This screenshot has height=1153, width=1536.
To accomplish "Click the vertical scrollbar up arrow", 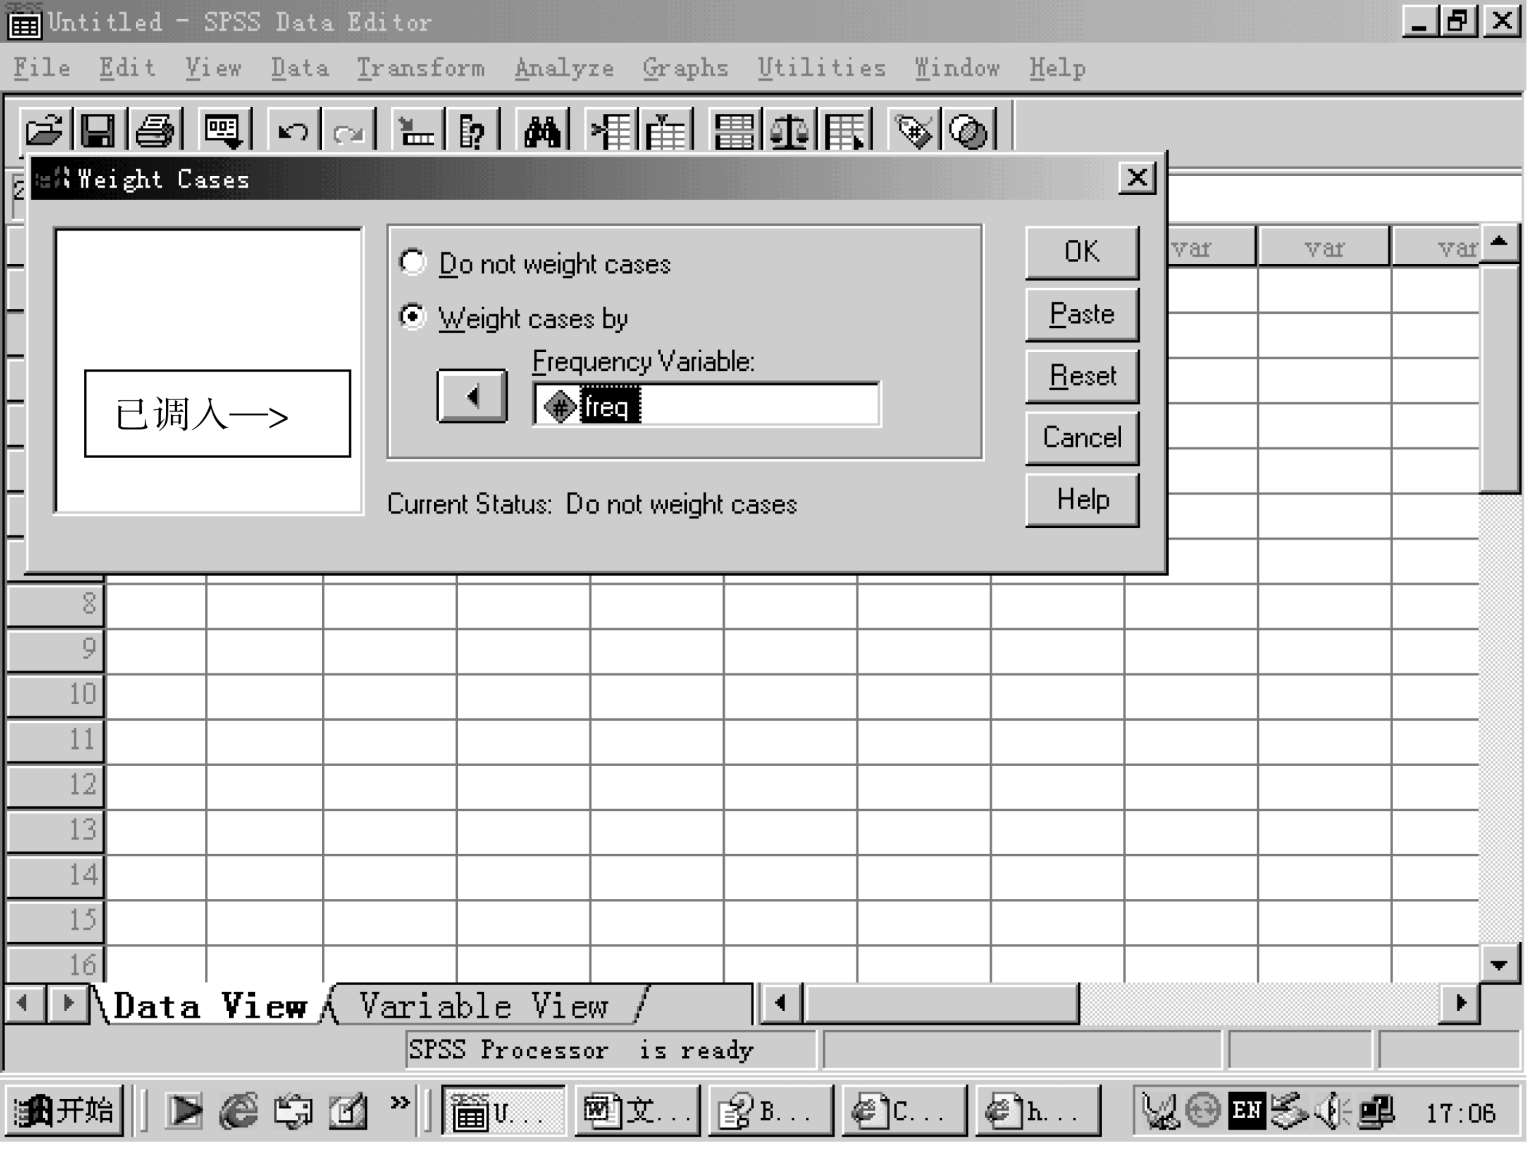I will [1499, 243].
